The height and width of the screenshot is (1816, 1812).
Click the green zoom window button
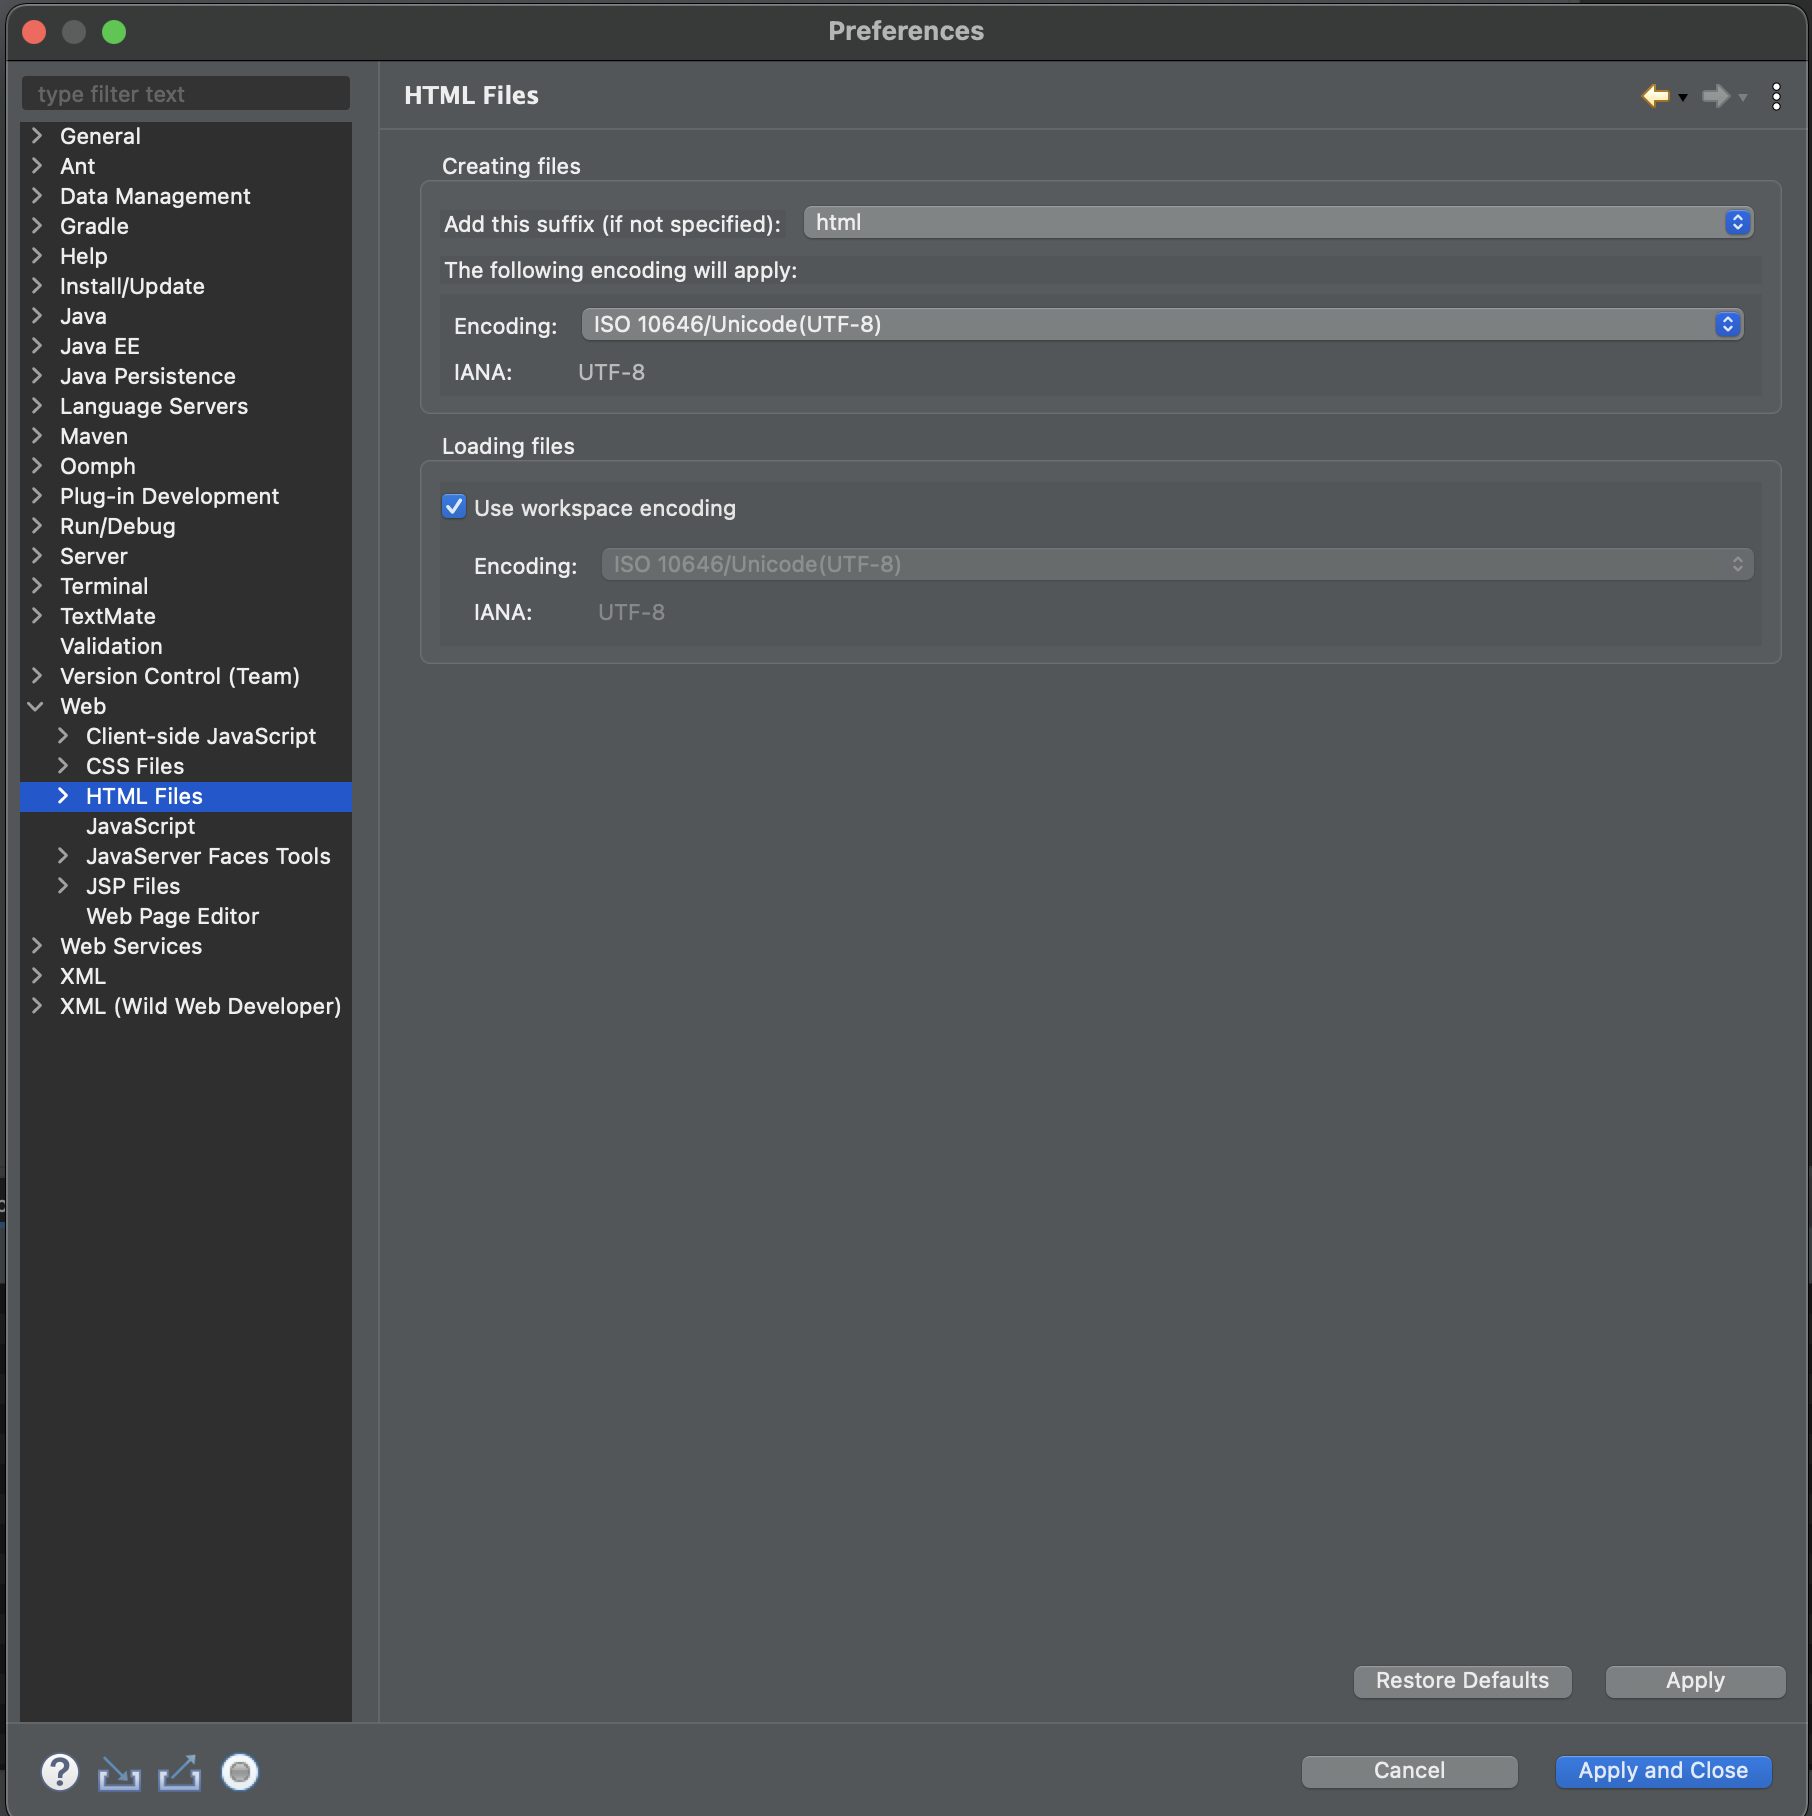[x=114, y=32]
